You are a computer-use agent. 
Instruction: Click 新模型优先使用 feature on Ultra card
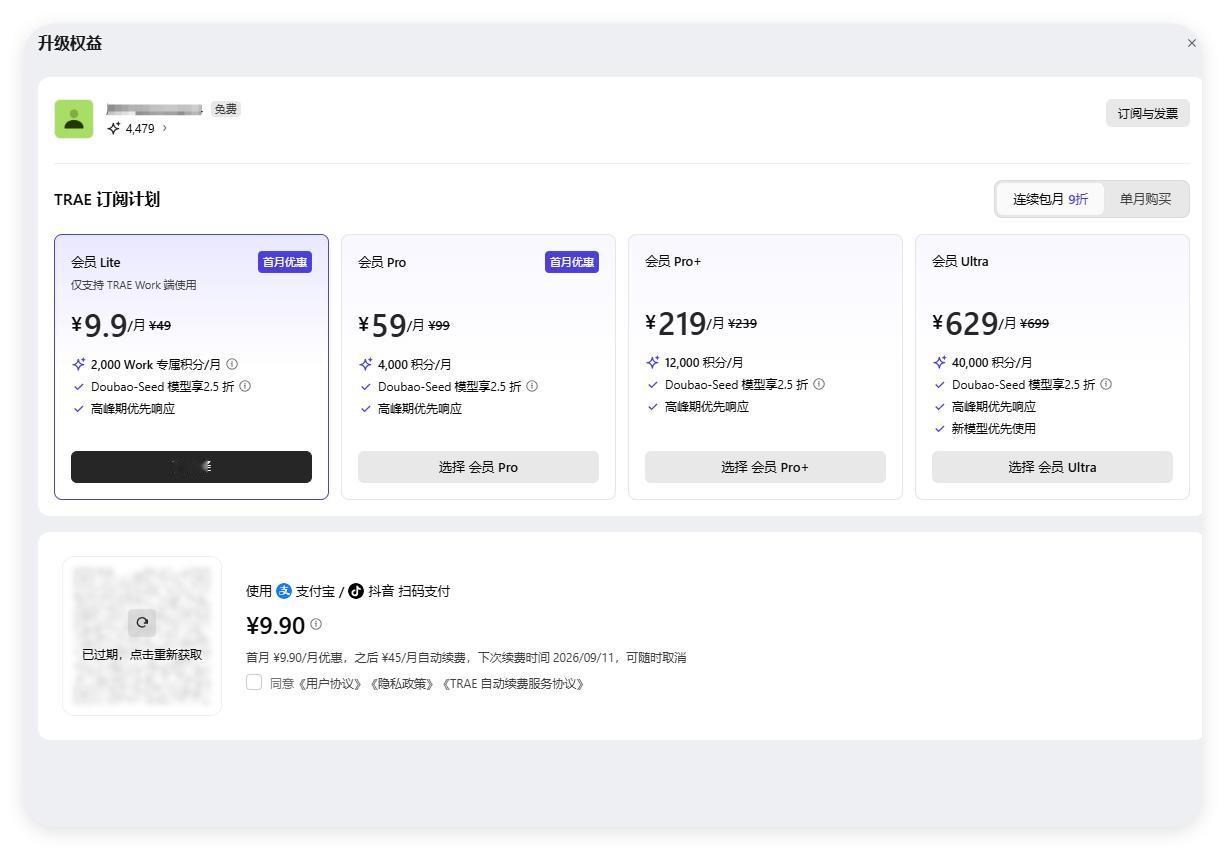pos(994,428)
